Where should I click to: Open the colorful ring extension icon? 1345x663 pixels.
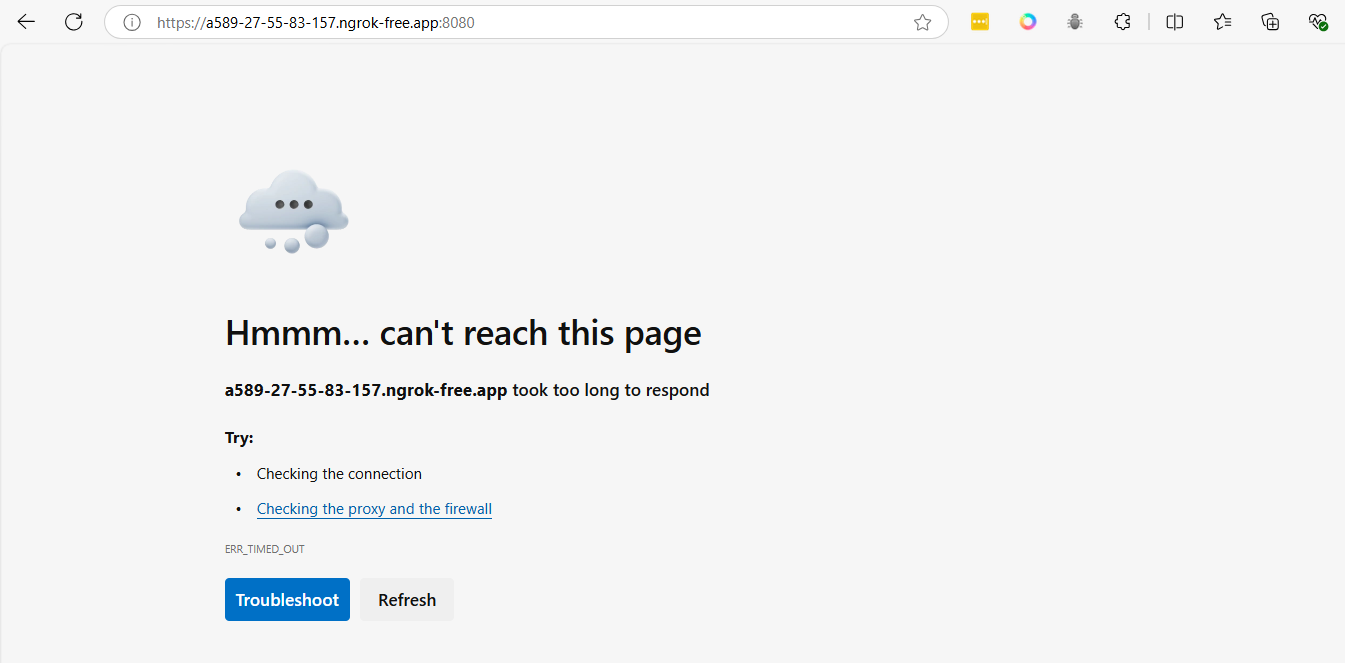point(1028,22)
